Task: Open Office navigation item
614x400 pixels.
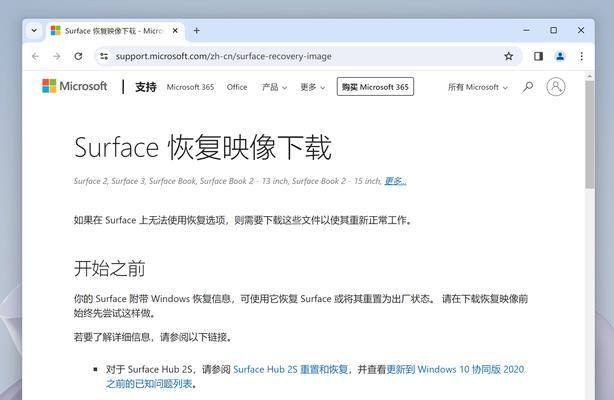Action: pyautogui.click(x=237, y=87)
